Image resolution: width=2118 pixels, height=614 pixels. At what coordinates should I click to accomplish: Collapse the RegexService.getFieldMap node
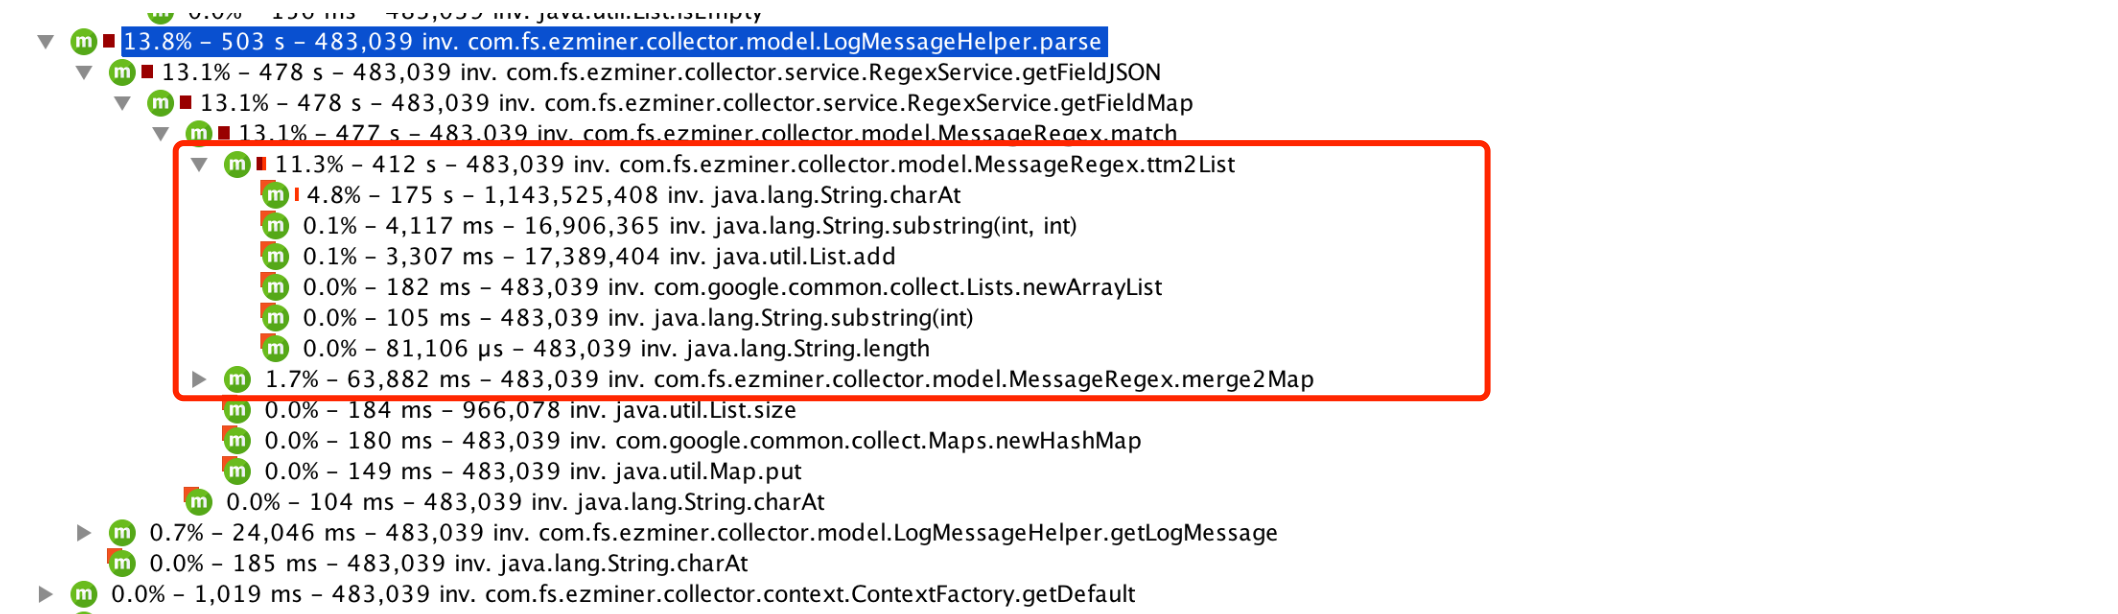tap(123, 103)
